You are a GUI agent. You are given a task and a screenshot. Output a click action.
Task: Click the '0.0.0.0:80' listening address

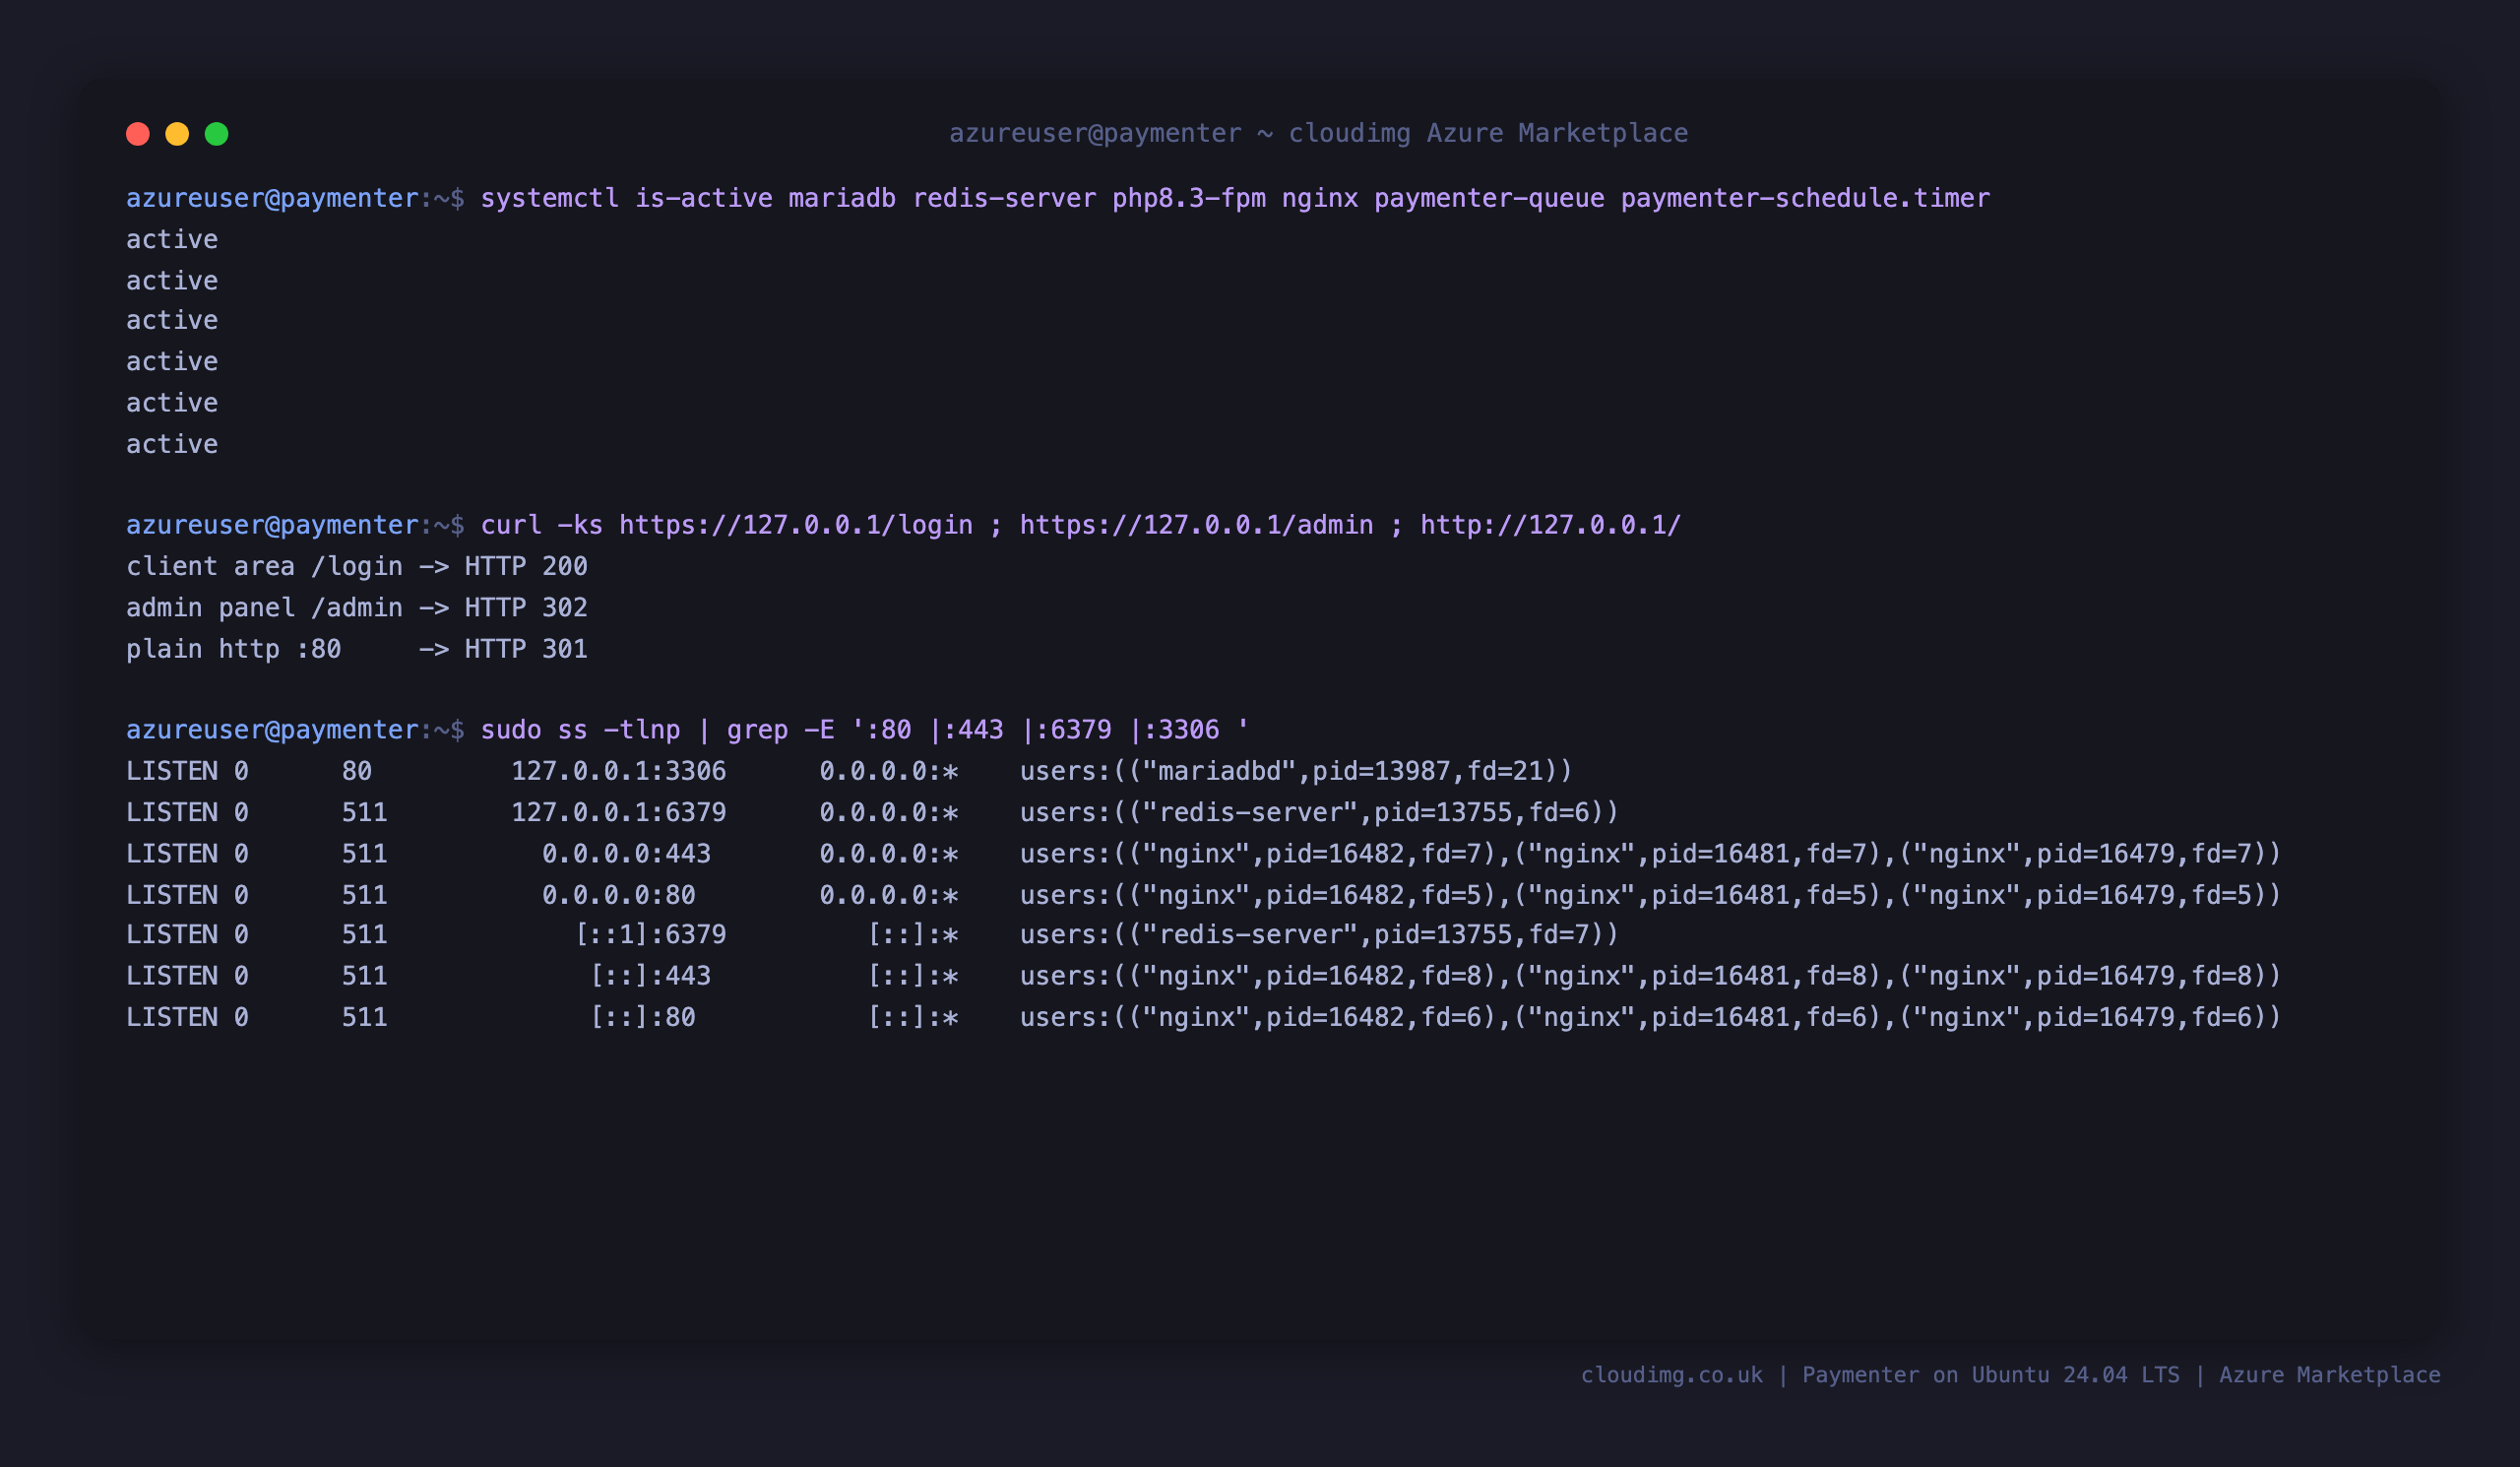(619, 895)
